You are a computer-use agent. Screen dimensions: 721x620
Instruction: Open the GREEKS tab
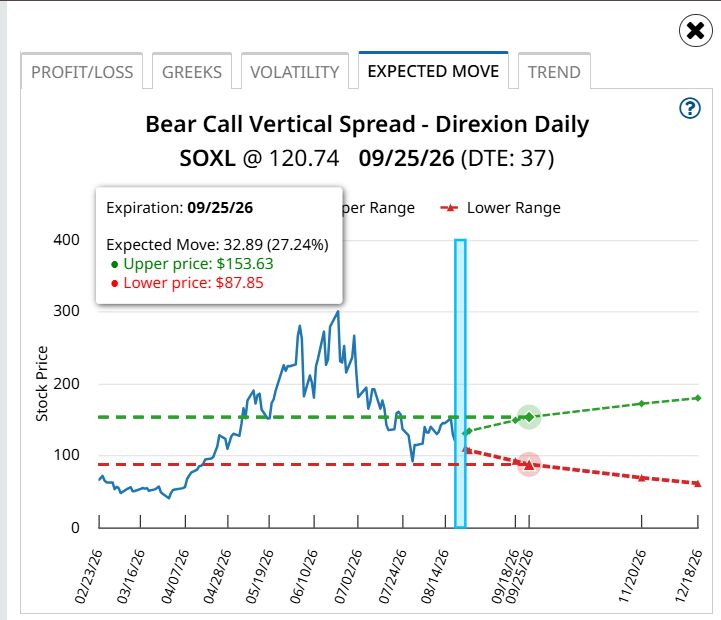point(192,72)
